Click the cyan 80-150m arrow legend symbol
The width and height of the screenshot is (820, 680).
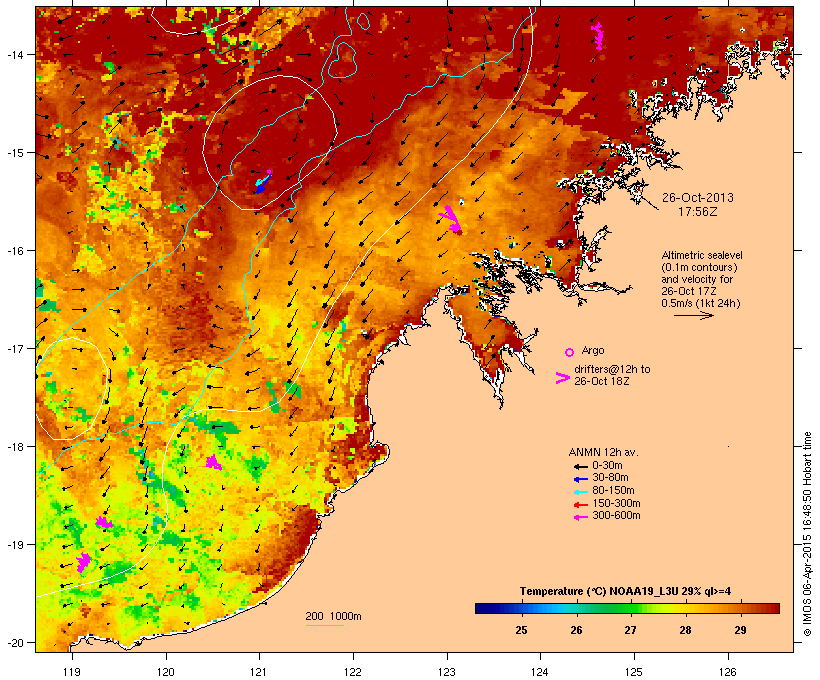[580, 492]
